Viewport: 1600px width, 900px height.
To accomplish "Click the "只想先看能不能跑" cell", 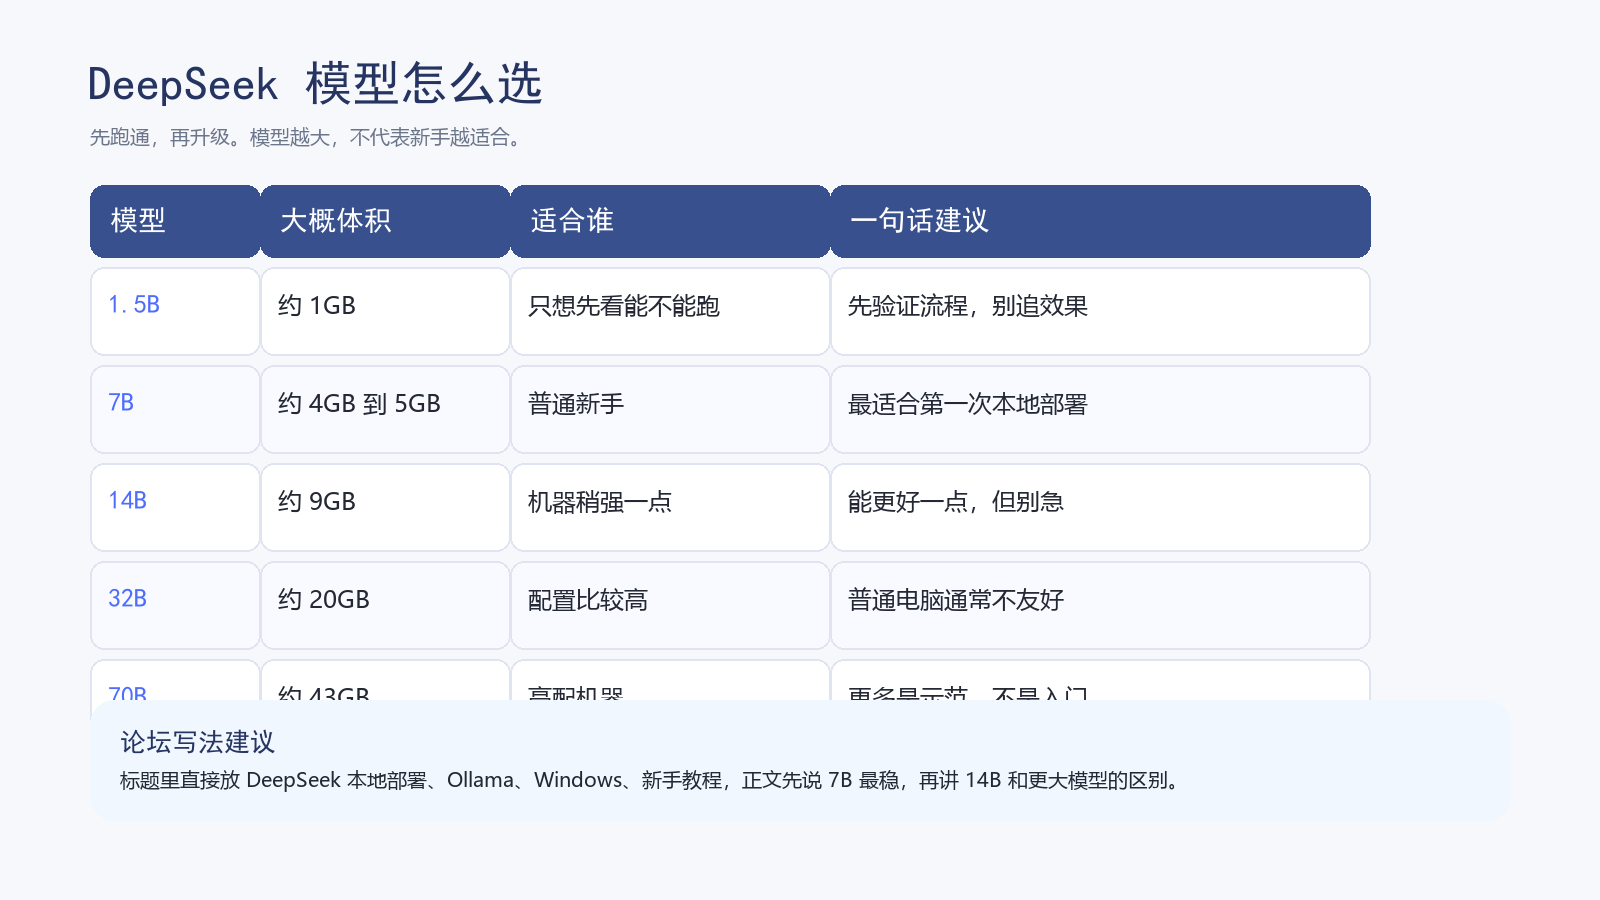I will [x=670, y=311].
